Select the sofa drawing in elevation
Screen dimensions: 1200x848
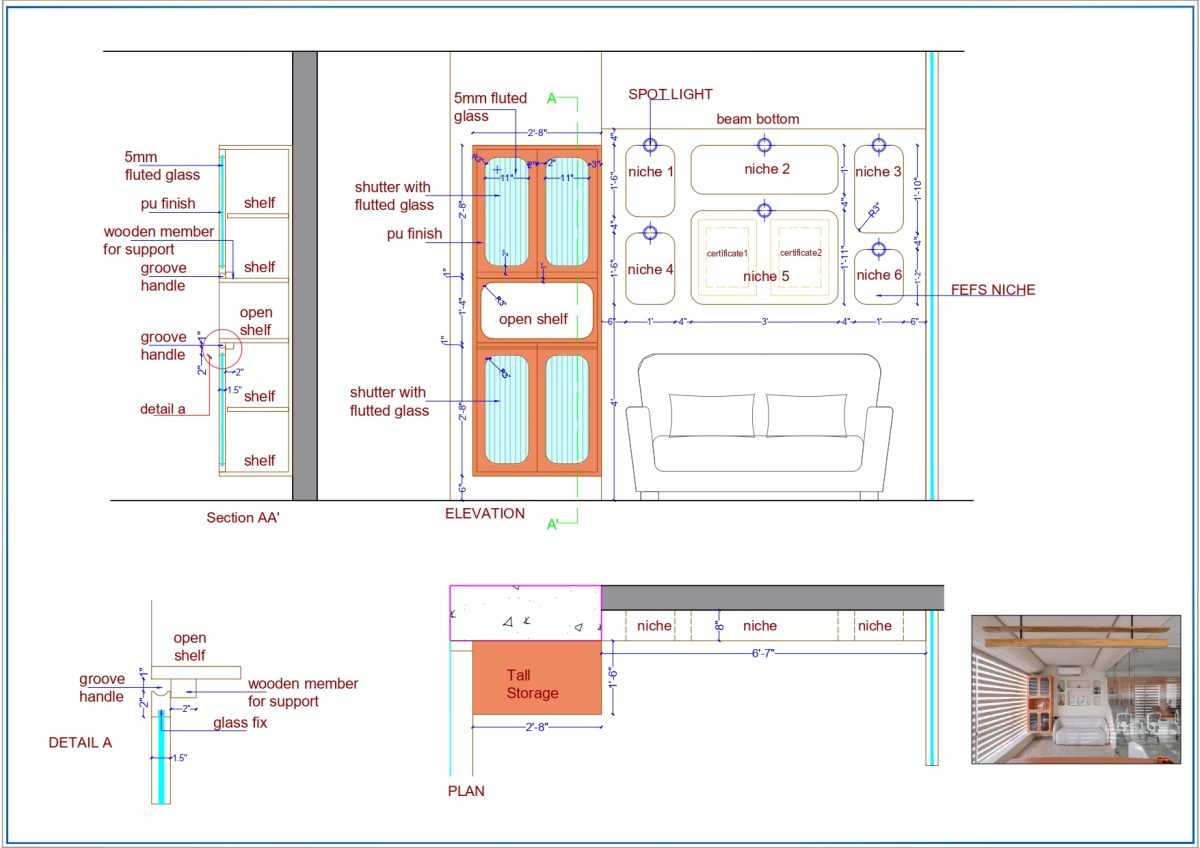click(x=759, y=425)
